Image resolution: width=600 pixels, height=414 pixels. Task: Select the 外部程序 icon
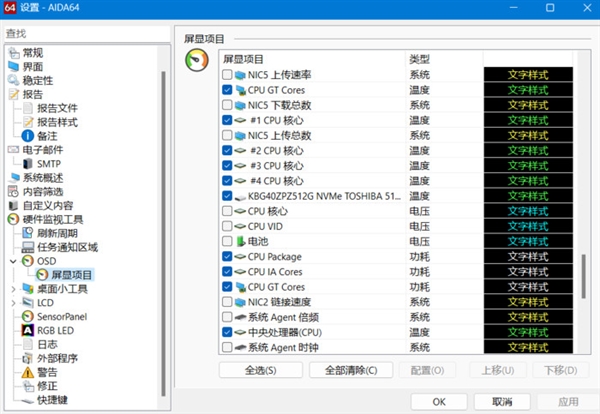[28, 359]
